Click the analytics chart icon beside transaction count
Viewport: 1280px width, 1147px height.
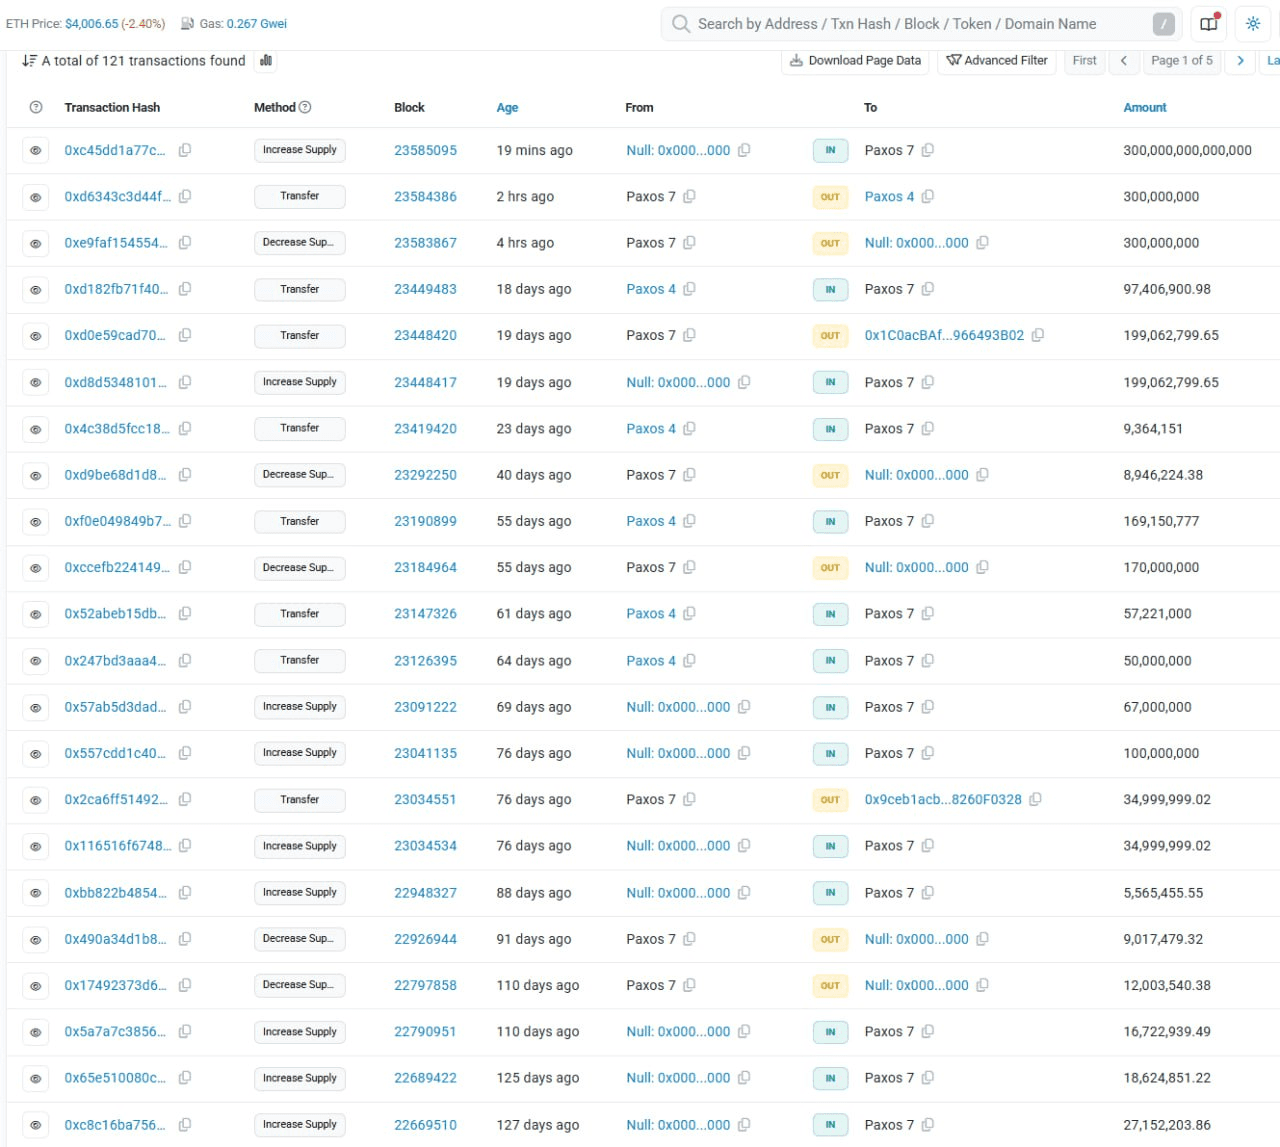pyautogui.click(x=266, y=61)
